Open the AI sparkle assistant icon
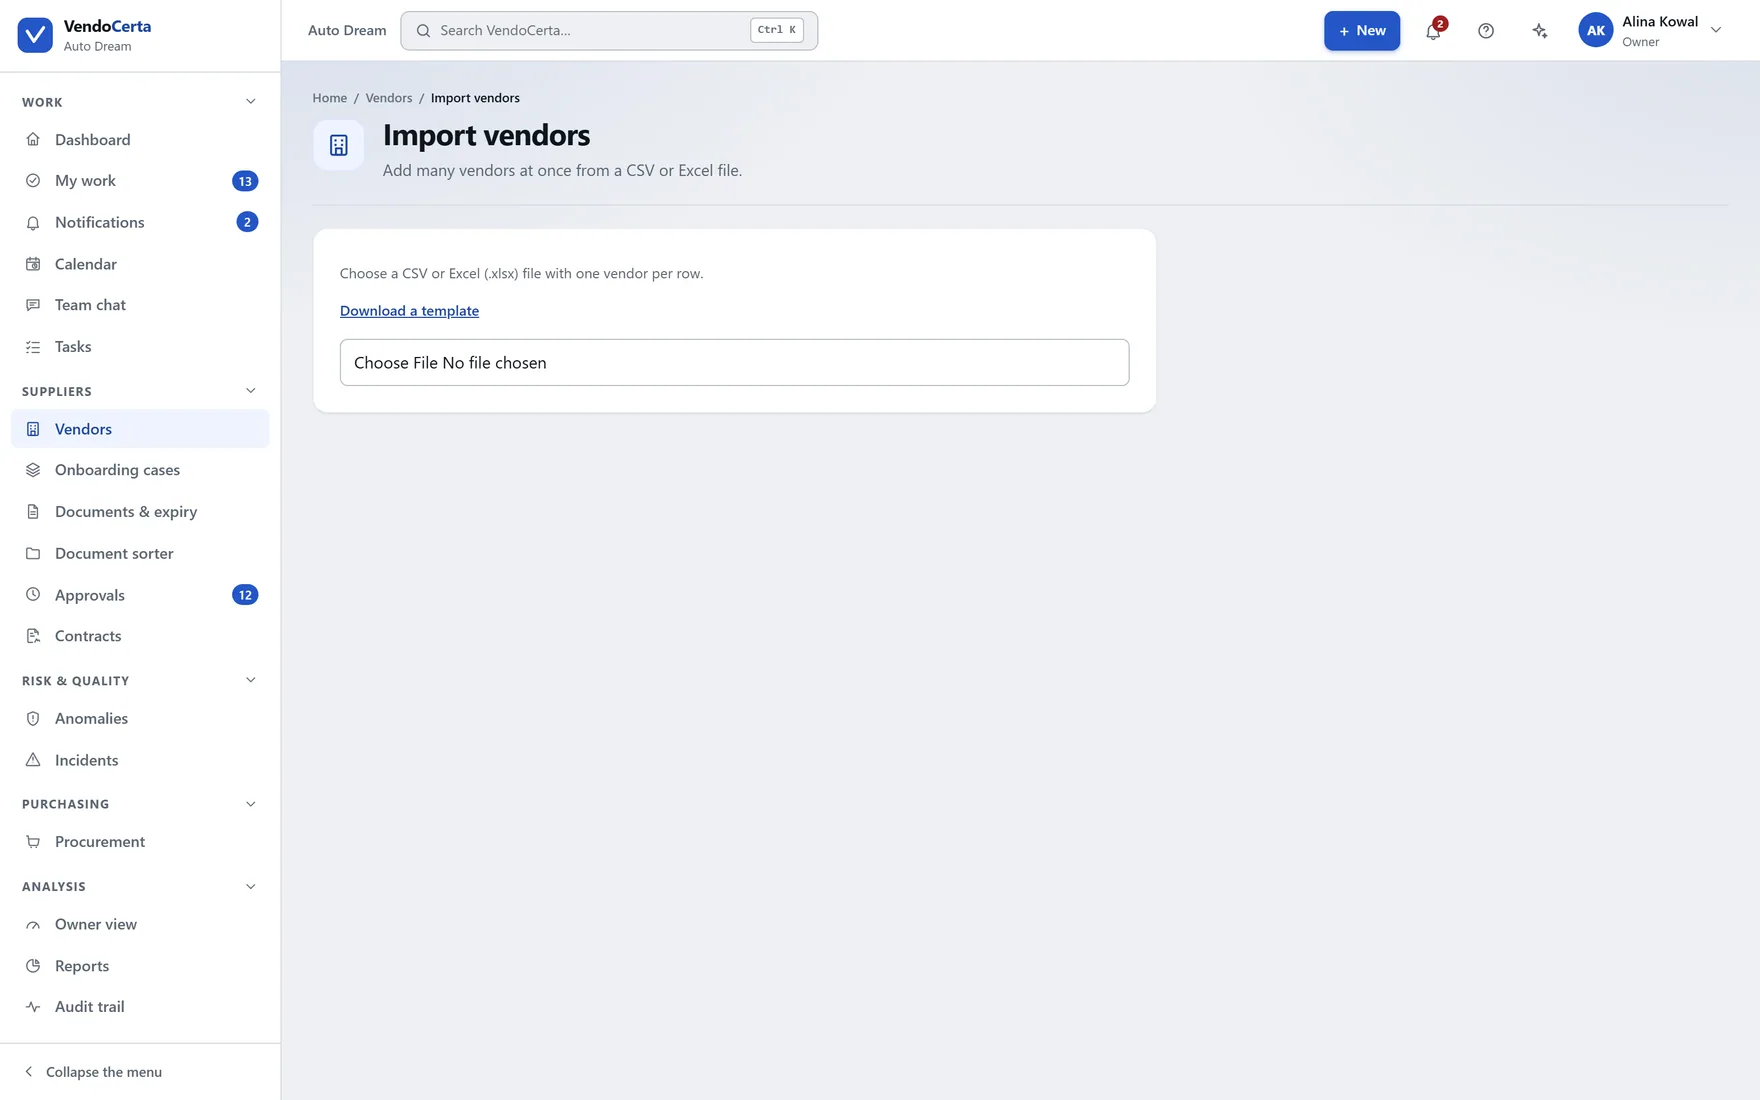Screen dimensions: 1760x1100 (x=1540, y=31)
